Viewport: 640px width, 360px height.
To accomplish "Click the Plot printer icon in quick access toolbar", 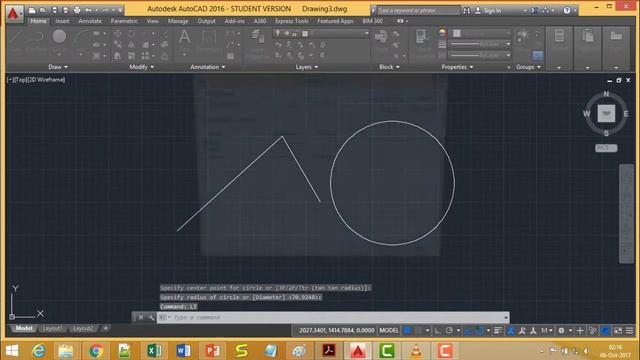I will pyautogui.click(x=77, y=10).
